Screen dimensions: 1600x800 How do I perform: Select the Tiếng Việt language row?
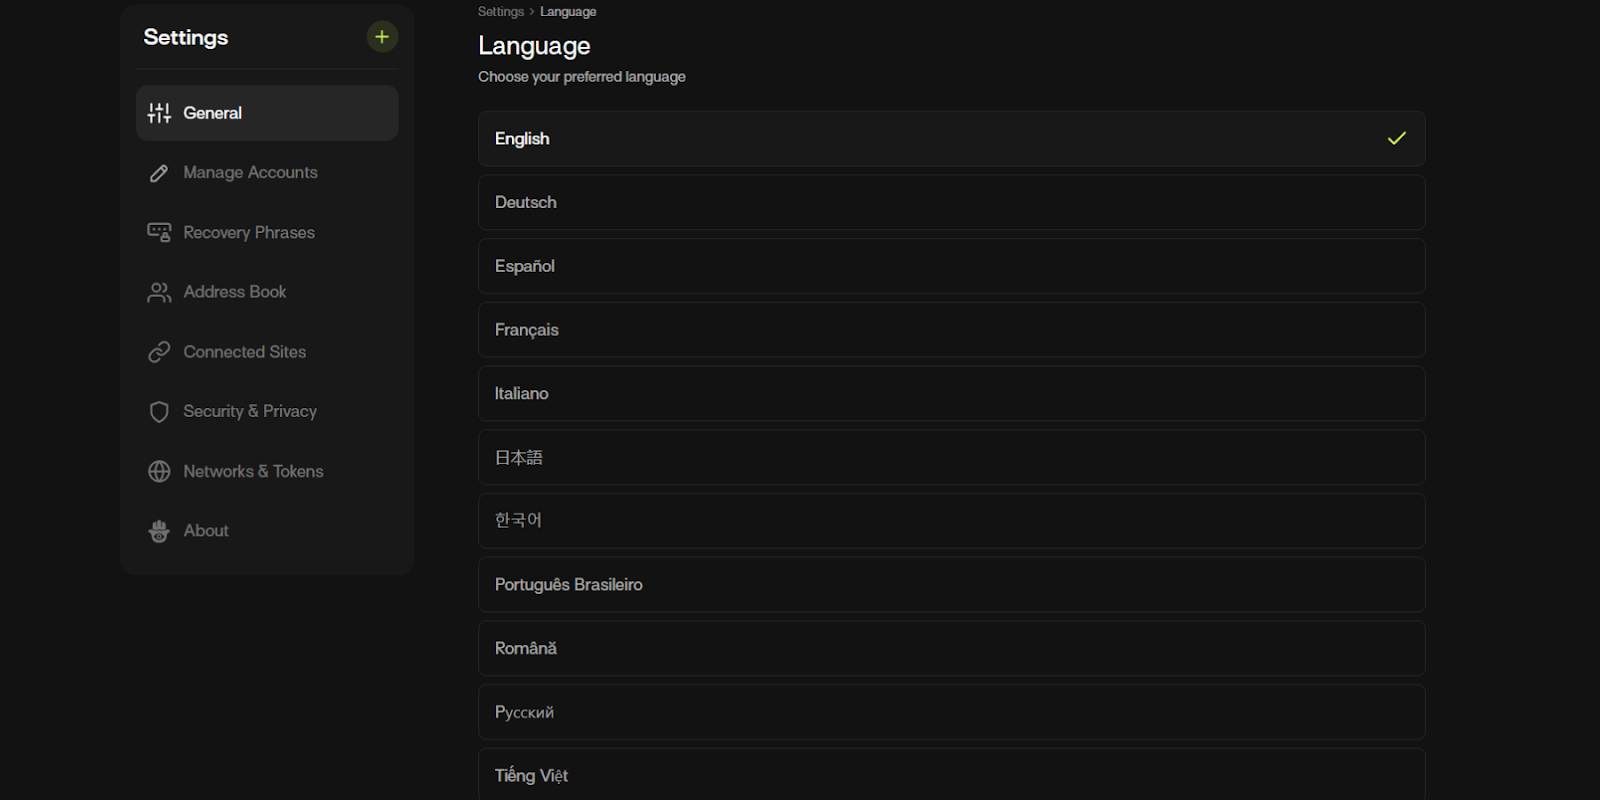point(950,775)
